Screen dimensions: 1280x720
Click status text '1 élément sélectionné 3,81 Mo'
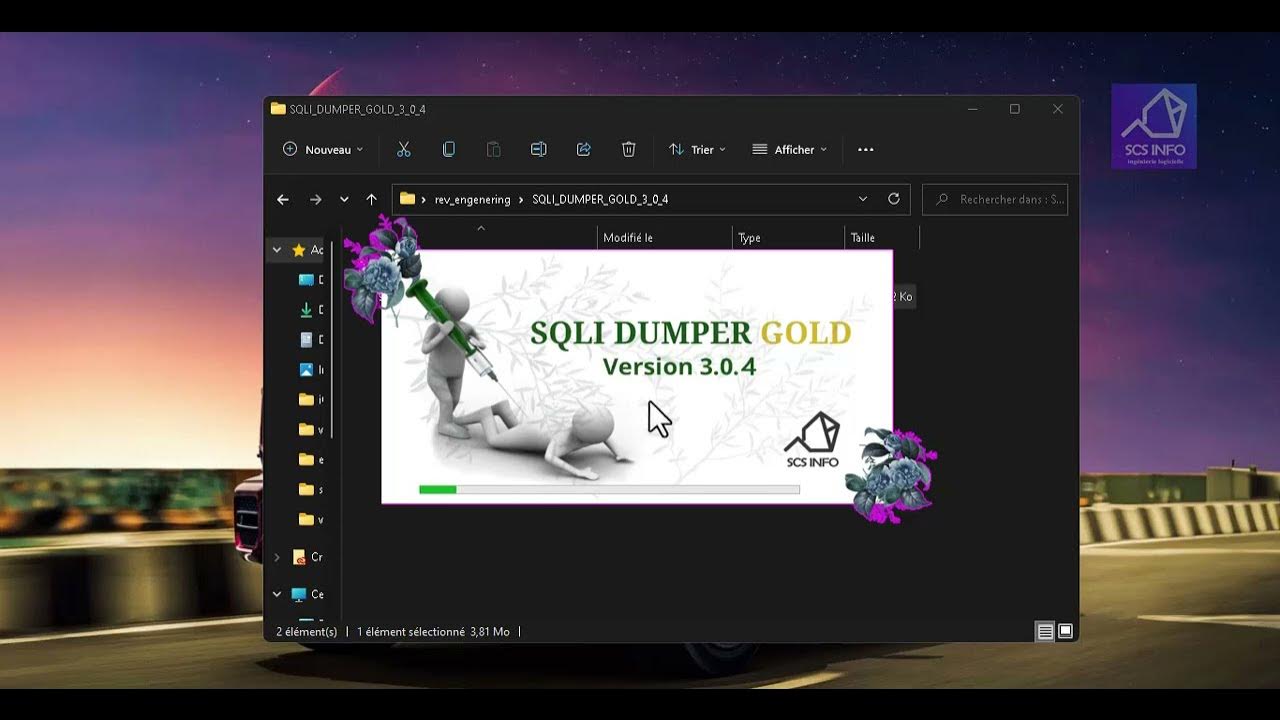click(433, 632)
